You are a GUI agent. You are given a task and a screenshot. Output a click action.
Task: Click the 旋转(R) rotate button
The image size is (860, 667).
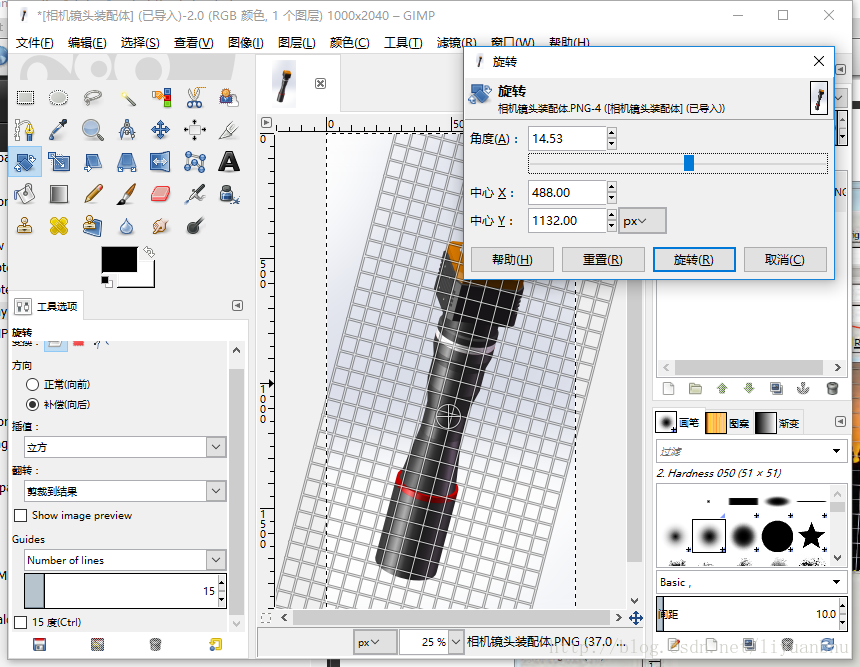694,259
